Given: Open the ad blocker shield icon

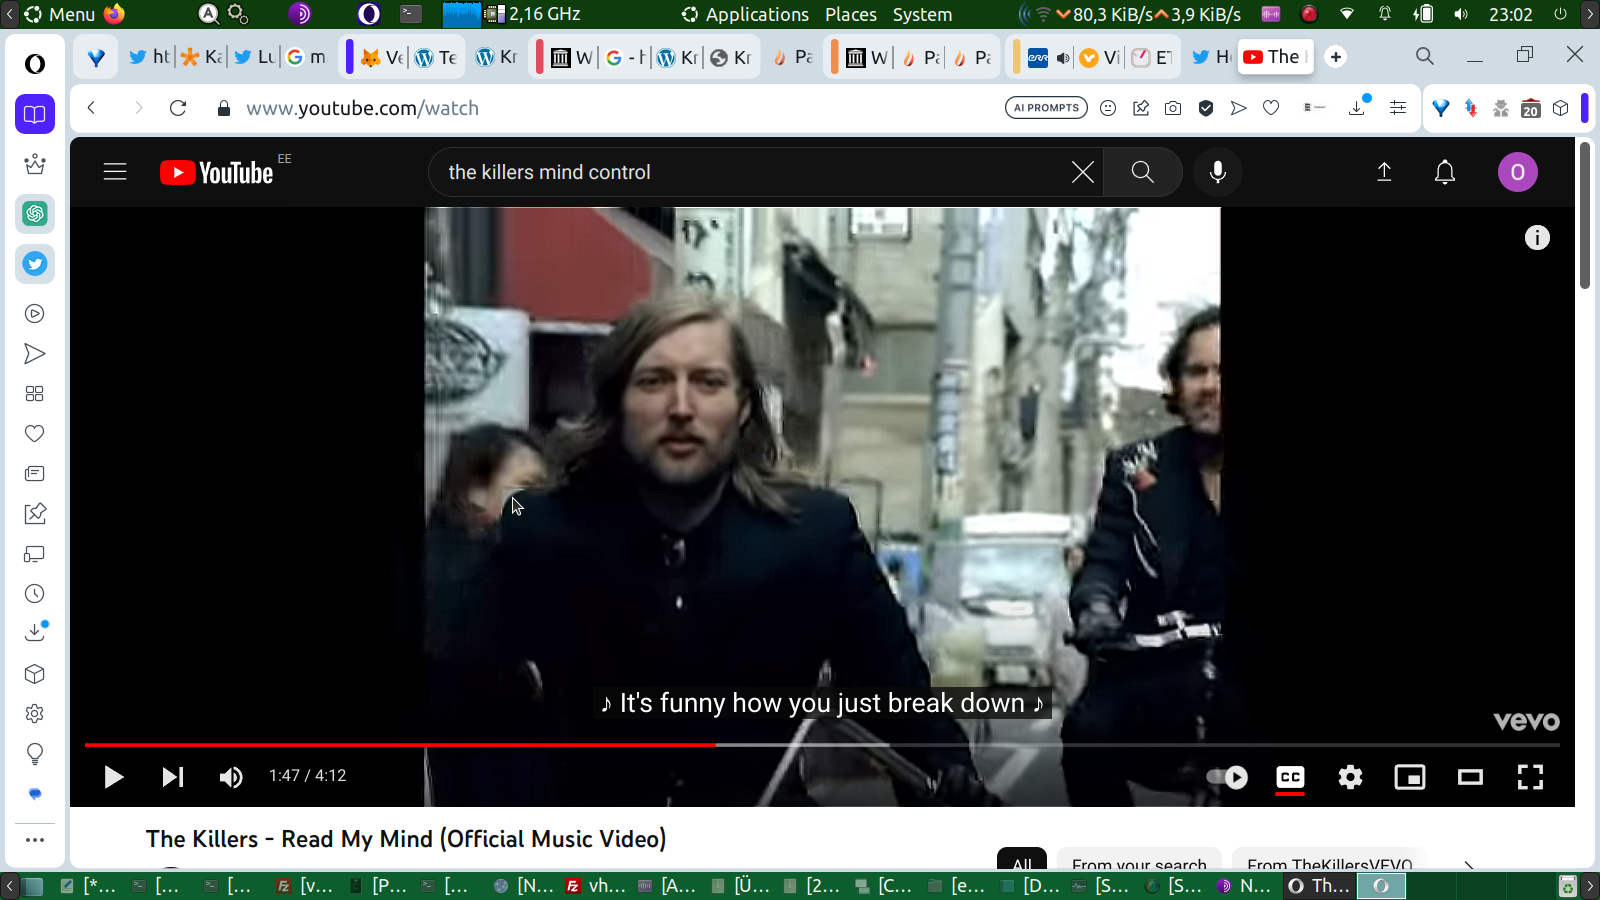Looking at the screenshot, I should coord(1206,108).
